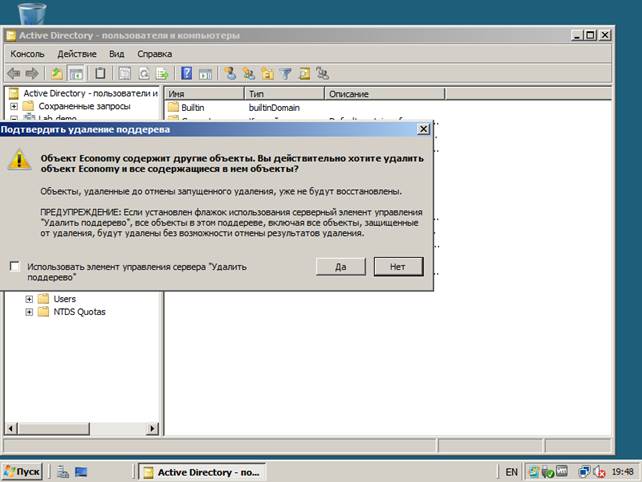Open Properties via the toolbar sheet icon
Image resolution: width=642 pixels, height=482 pixels.
point(124,74)
